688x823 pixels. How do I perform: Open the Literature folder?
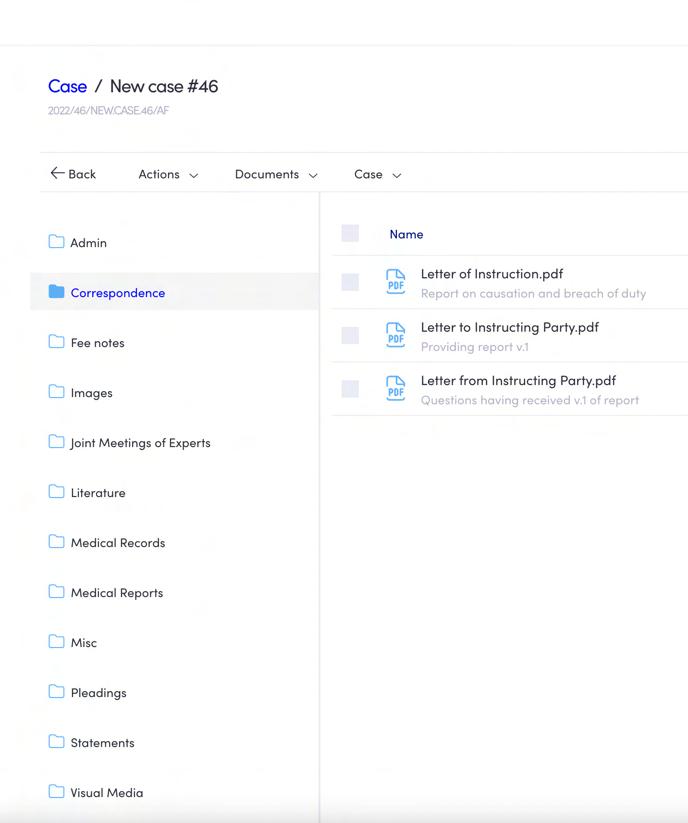click(x=98, y=493)
